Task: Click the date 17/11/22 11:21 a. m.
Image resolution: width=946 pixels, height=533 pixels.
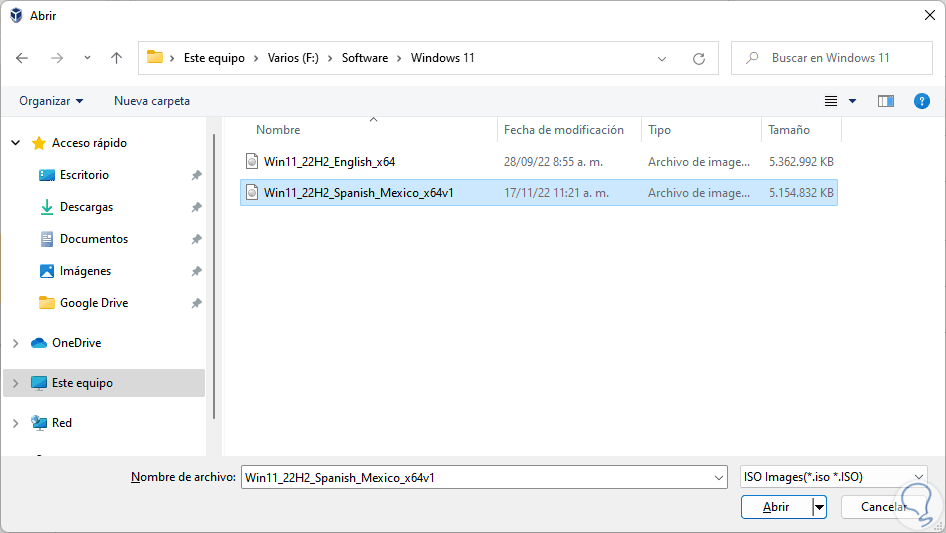Action: (556, 193)
